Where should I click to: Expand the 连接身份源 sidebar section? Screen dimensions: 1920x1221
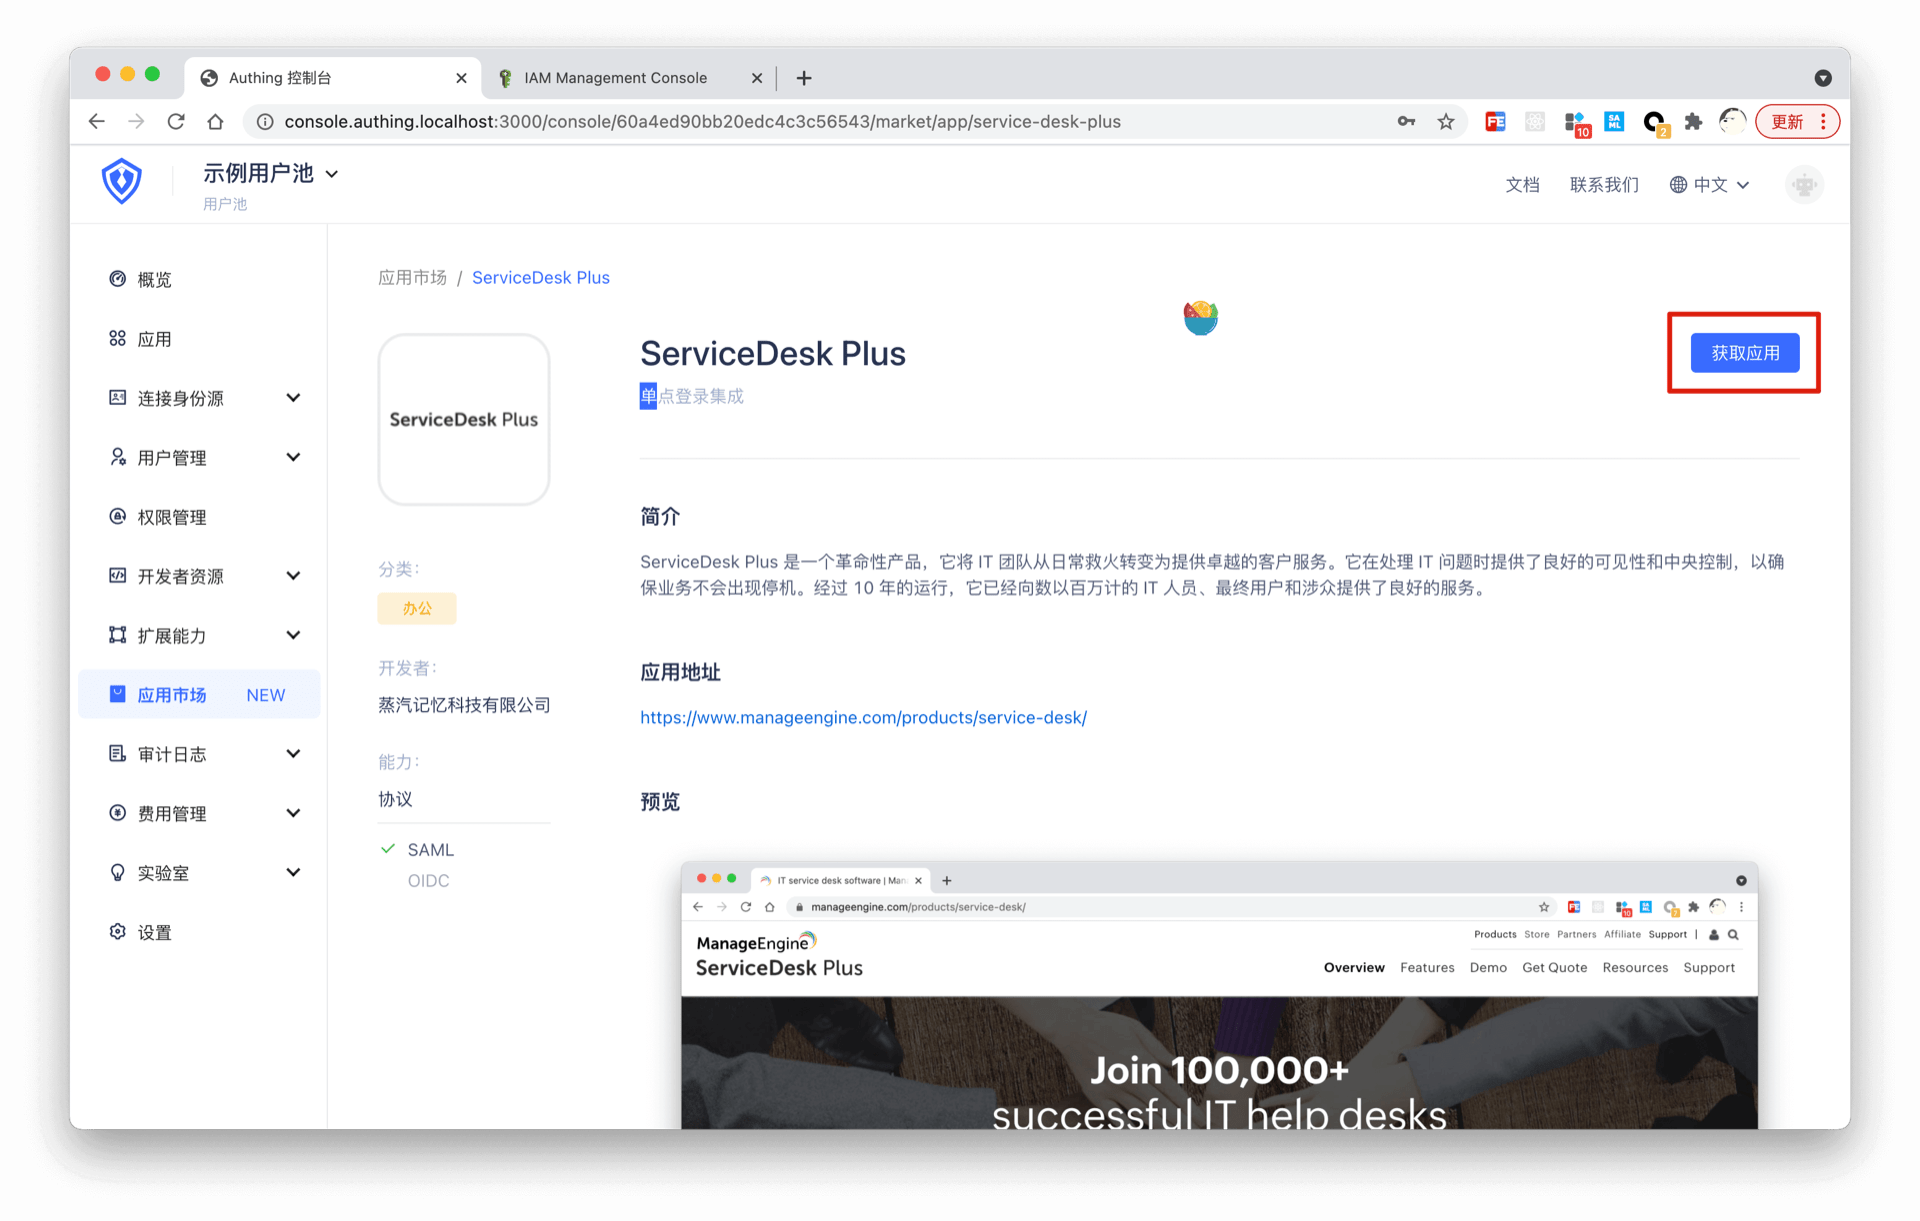pos(293,398)
